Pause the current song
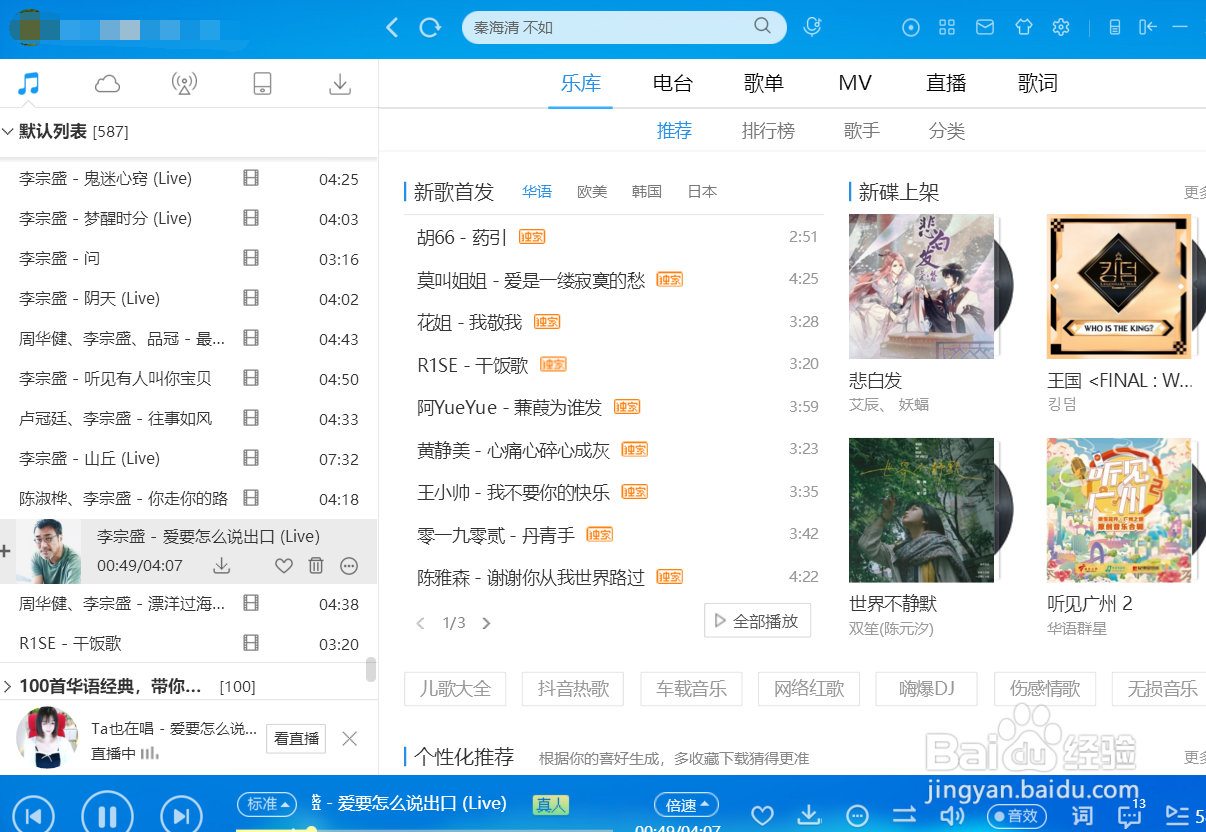 point(107,814)
